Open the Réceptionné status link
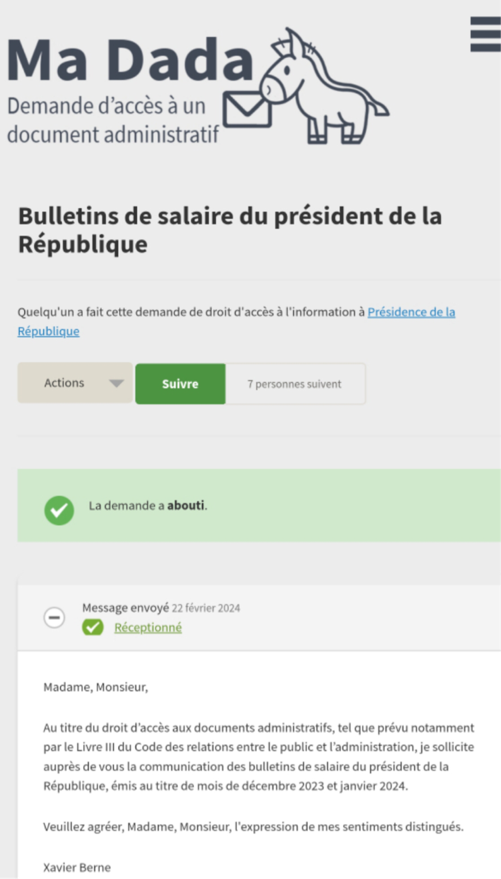This screenshot has height=879, width=501. (x=148, y=628)
